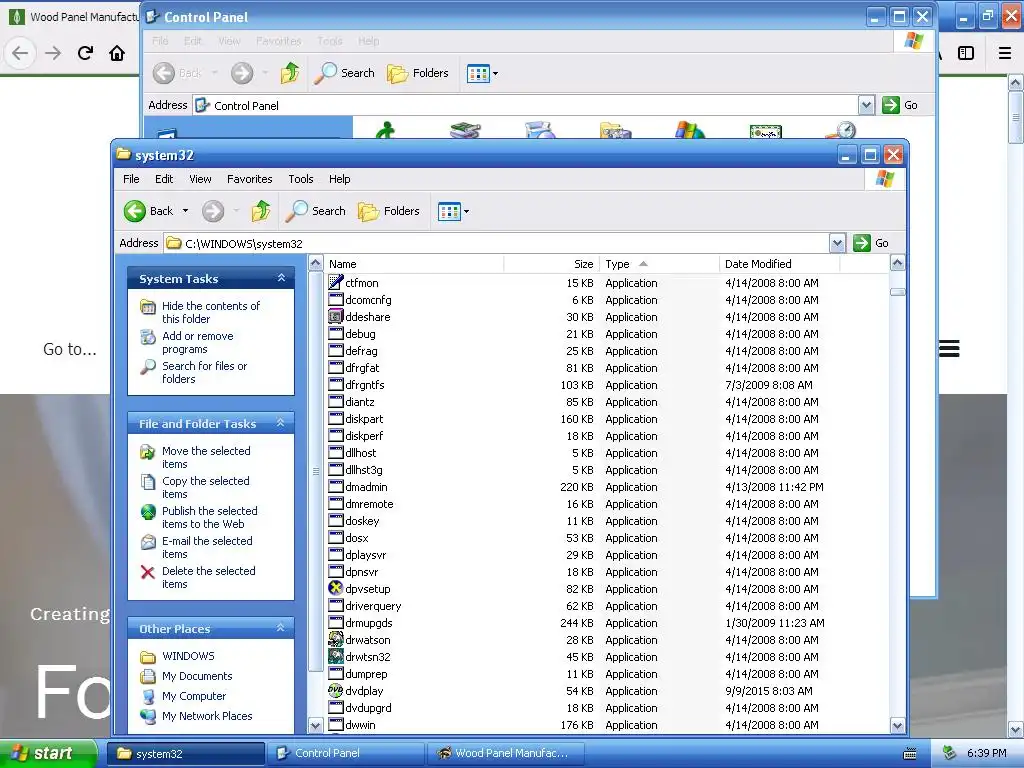Click Go button in system32 address bar

coord(872,243)
